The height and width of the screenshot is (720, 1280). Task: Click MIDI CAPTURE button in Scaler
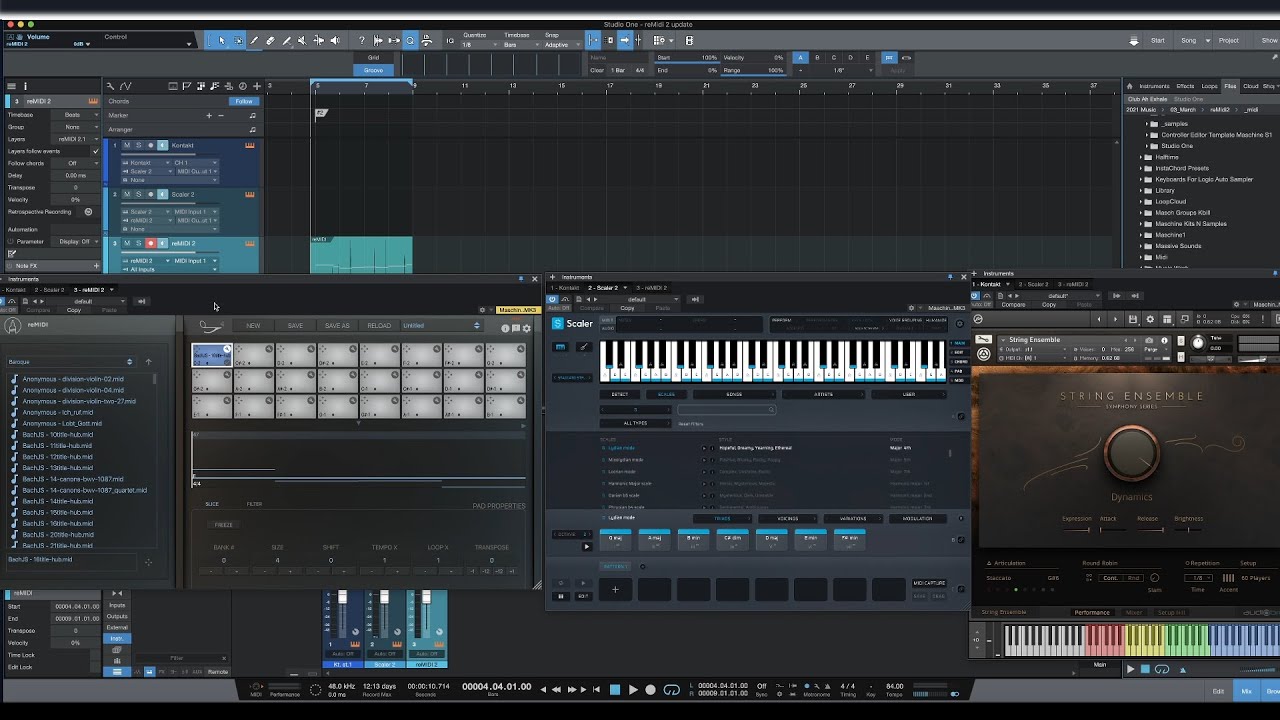point(929,583)
